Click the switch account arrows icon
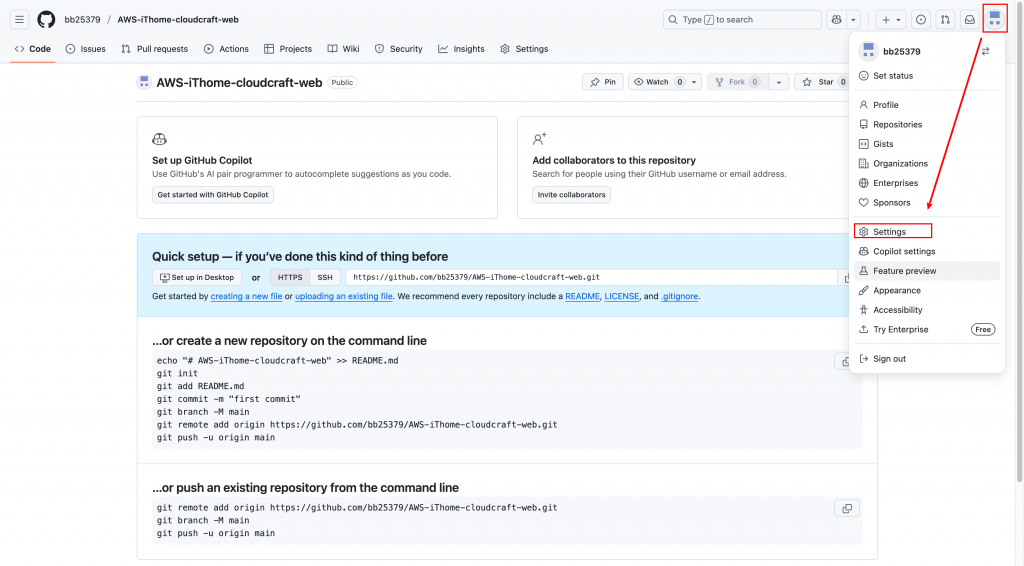The height and width of the screenshot is (566, 1024). 985,51
